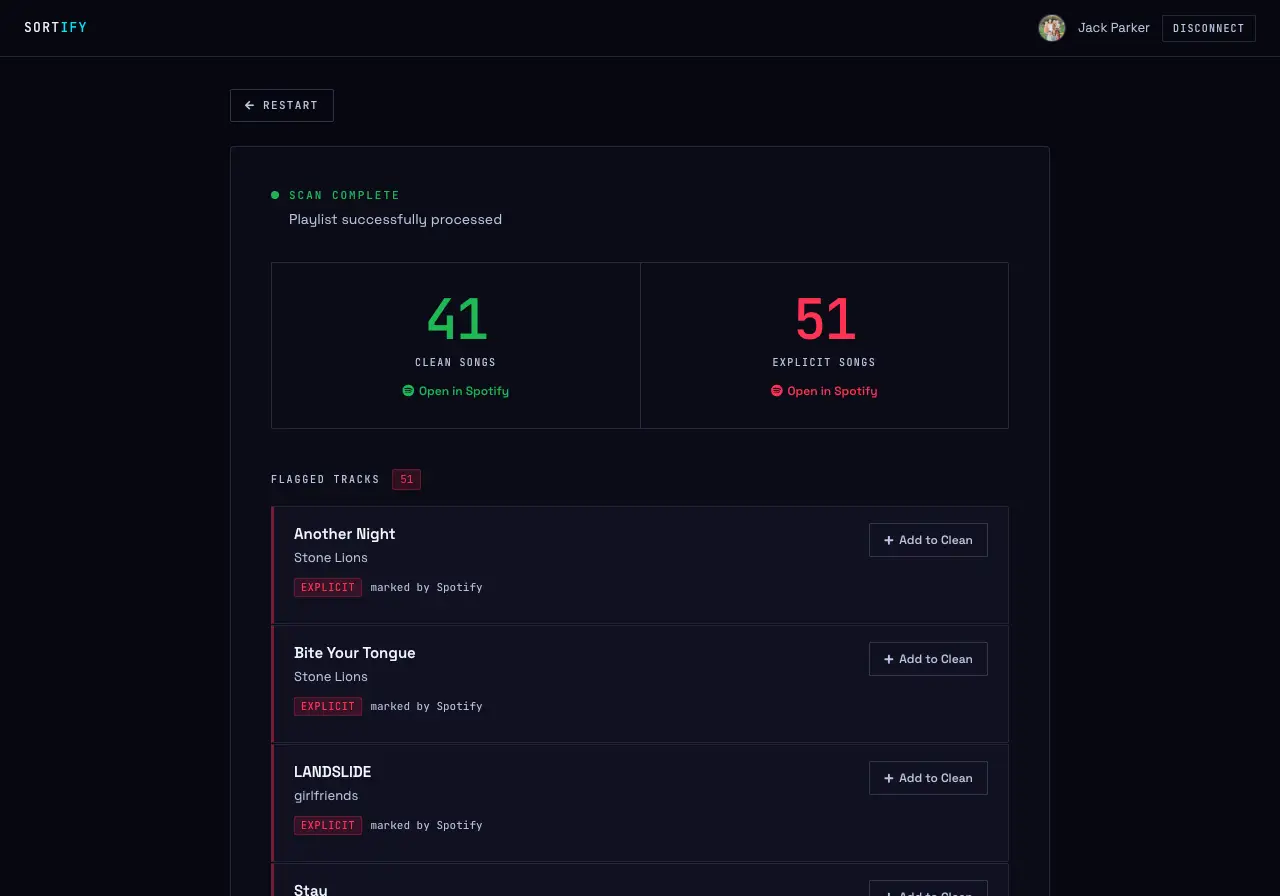Click the girlfriends artist name
Screen dimensions: 1280x896
click(326, 796)
